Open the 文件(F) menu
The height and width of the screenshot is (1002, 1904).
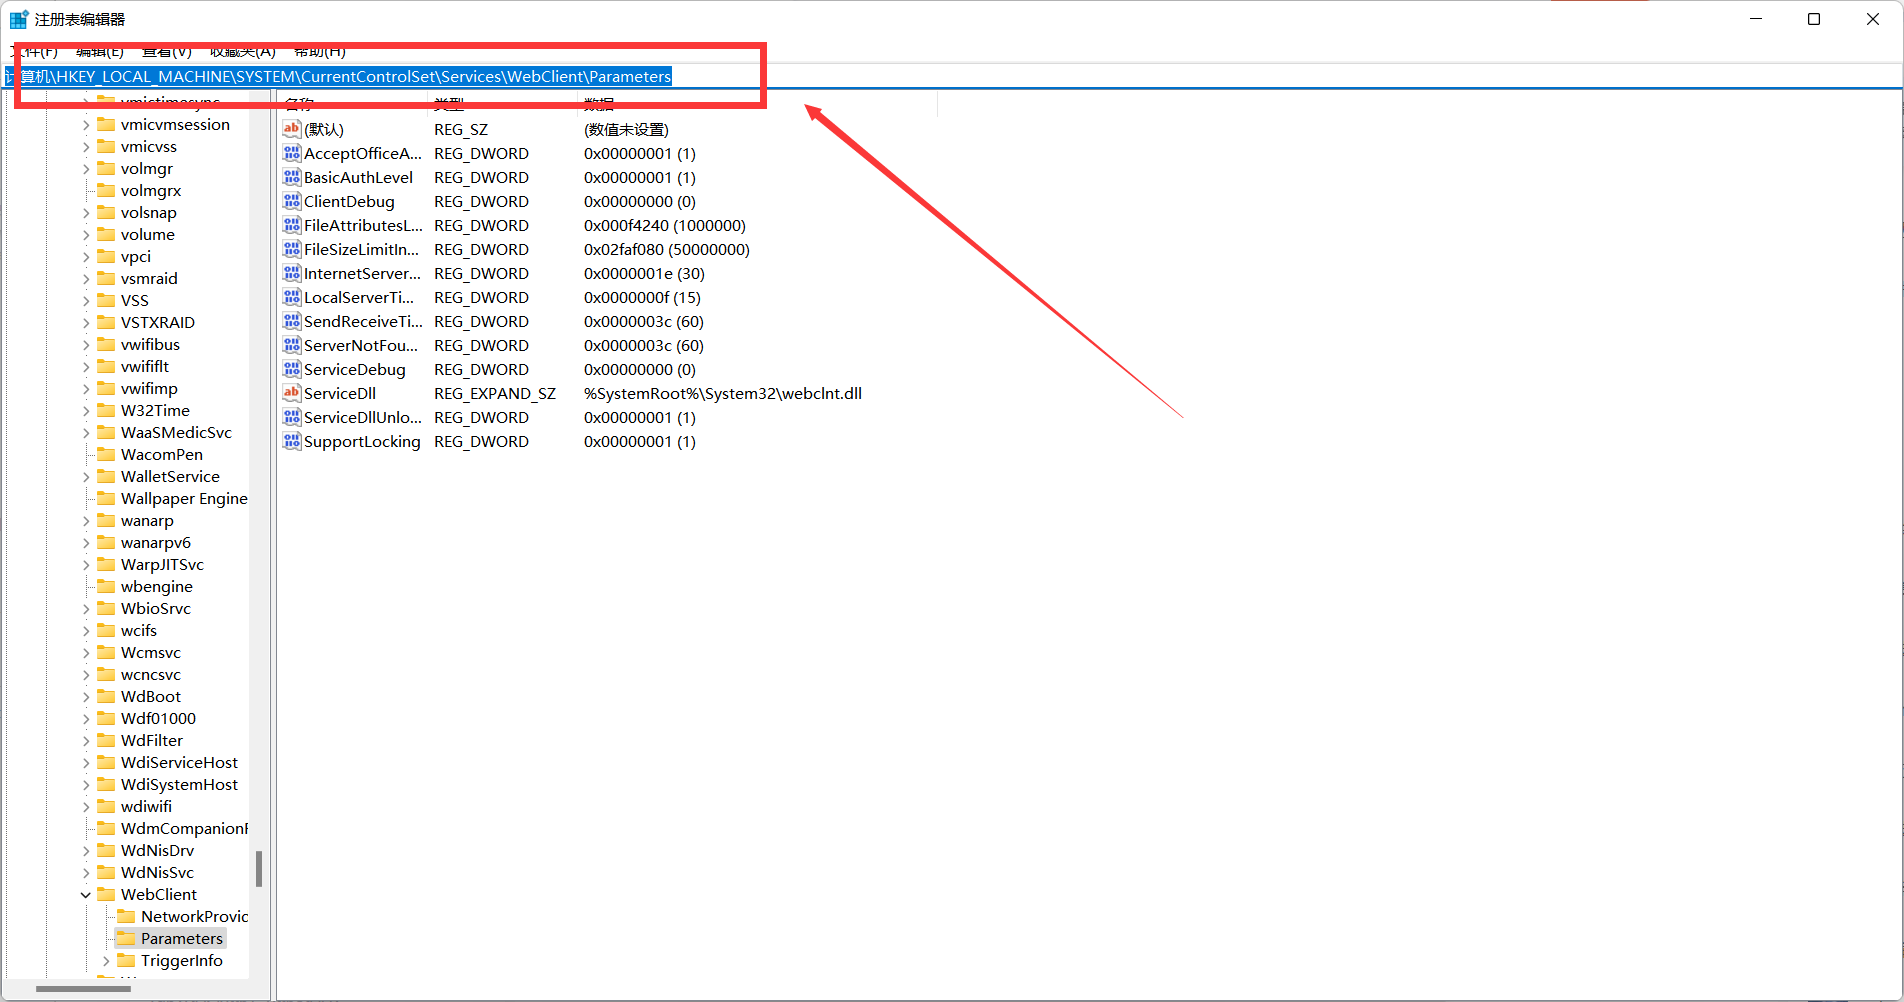click(x=34, y=51)
